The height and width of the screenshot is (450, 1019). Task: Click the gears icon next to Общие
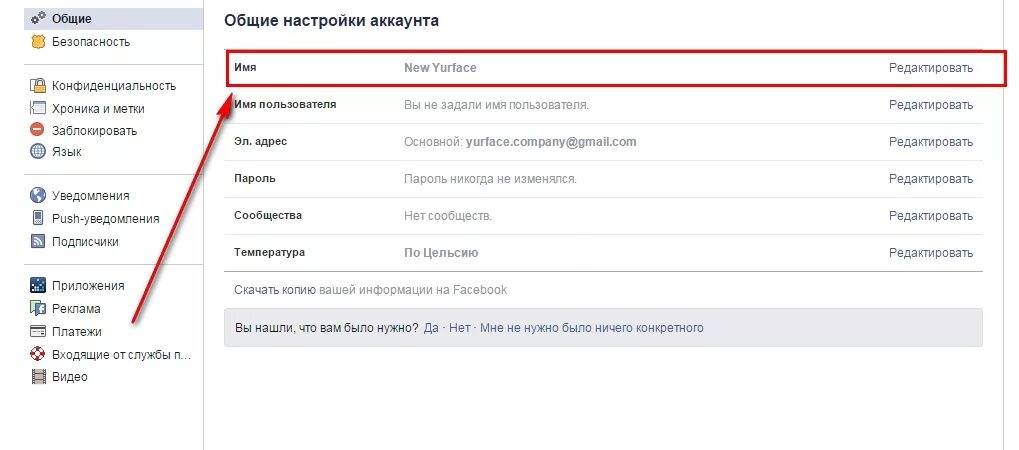click(38, 18)
